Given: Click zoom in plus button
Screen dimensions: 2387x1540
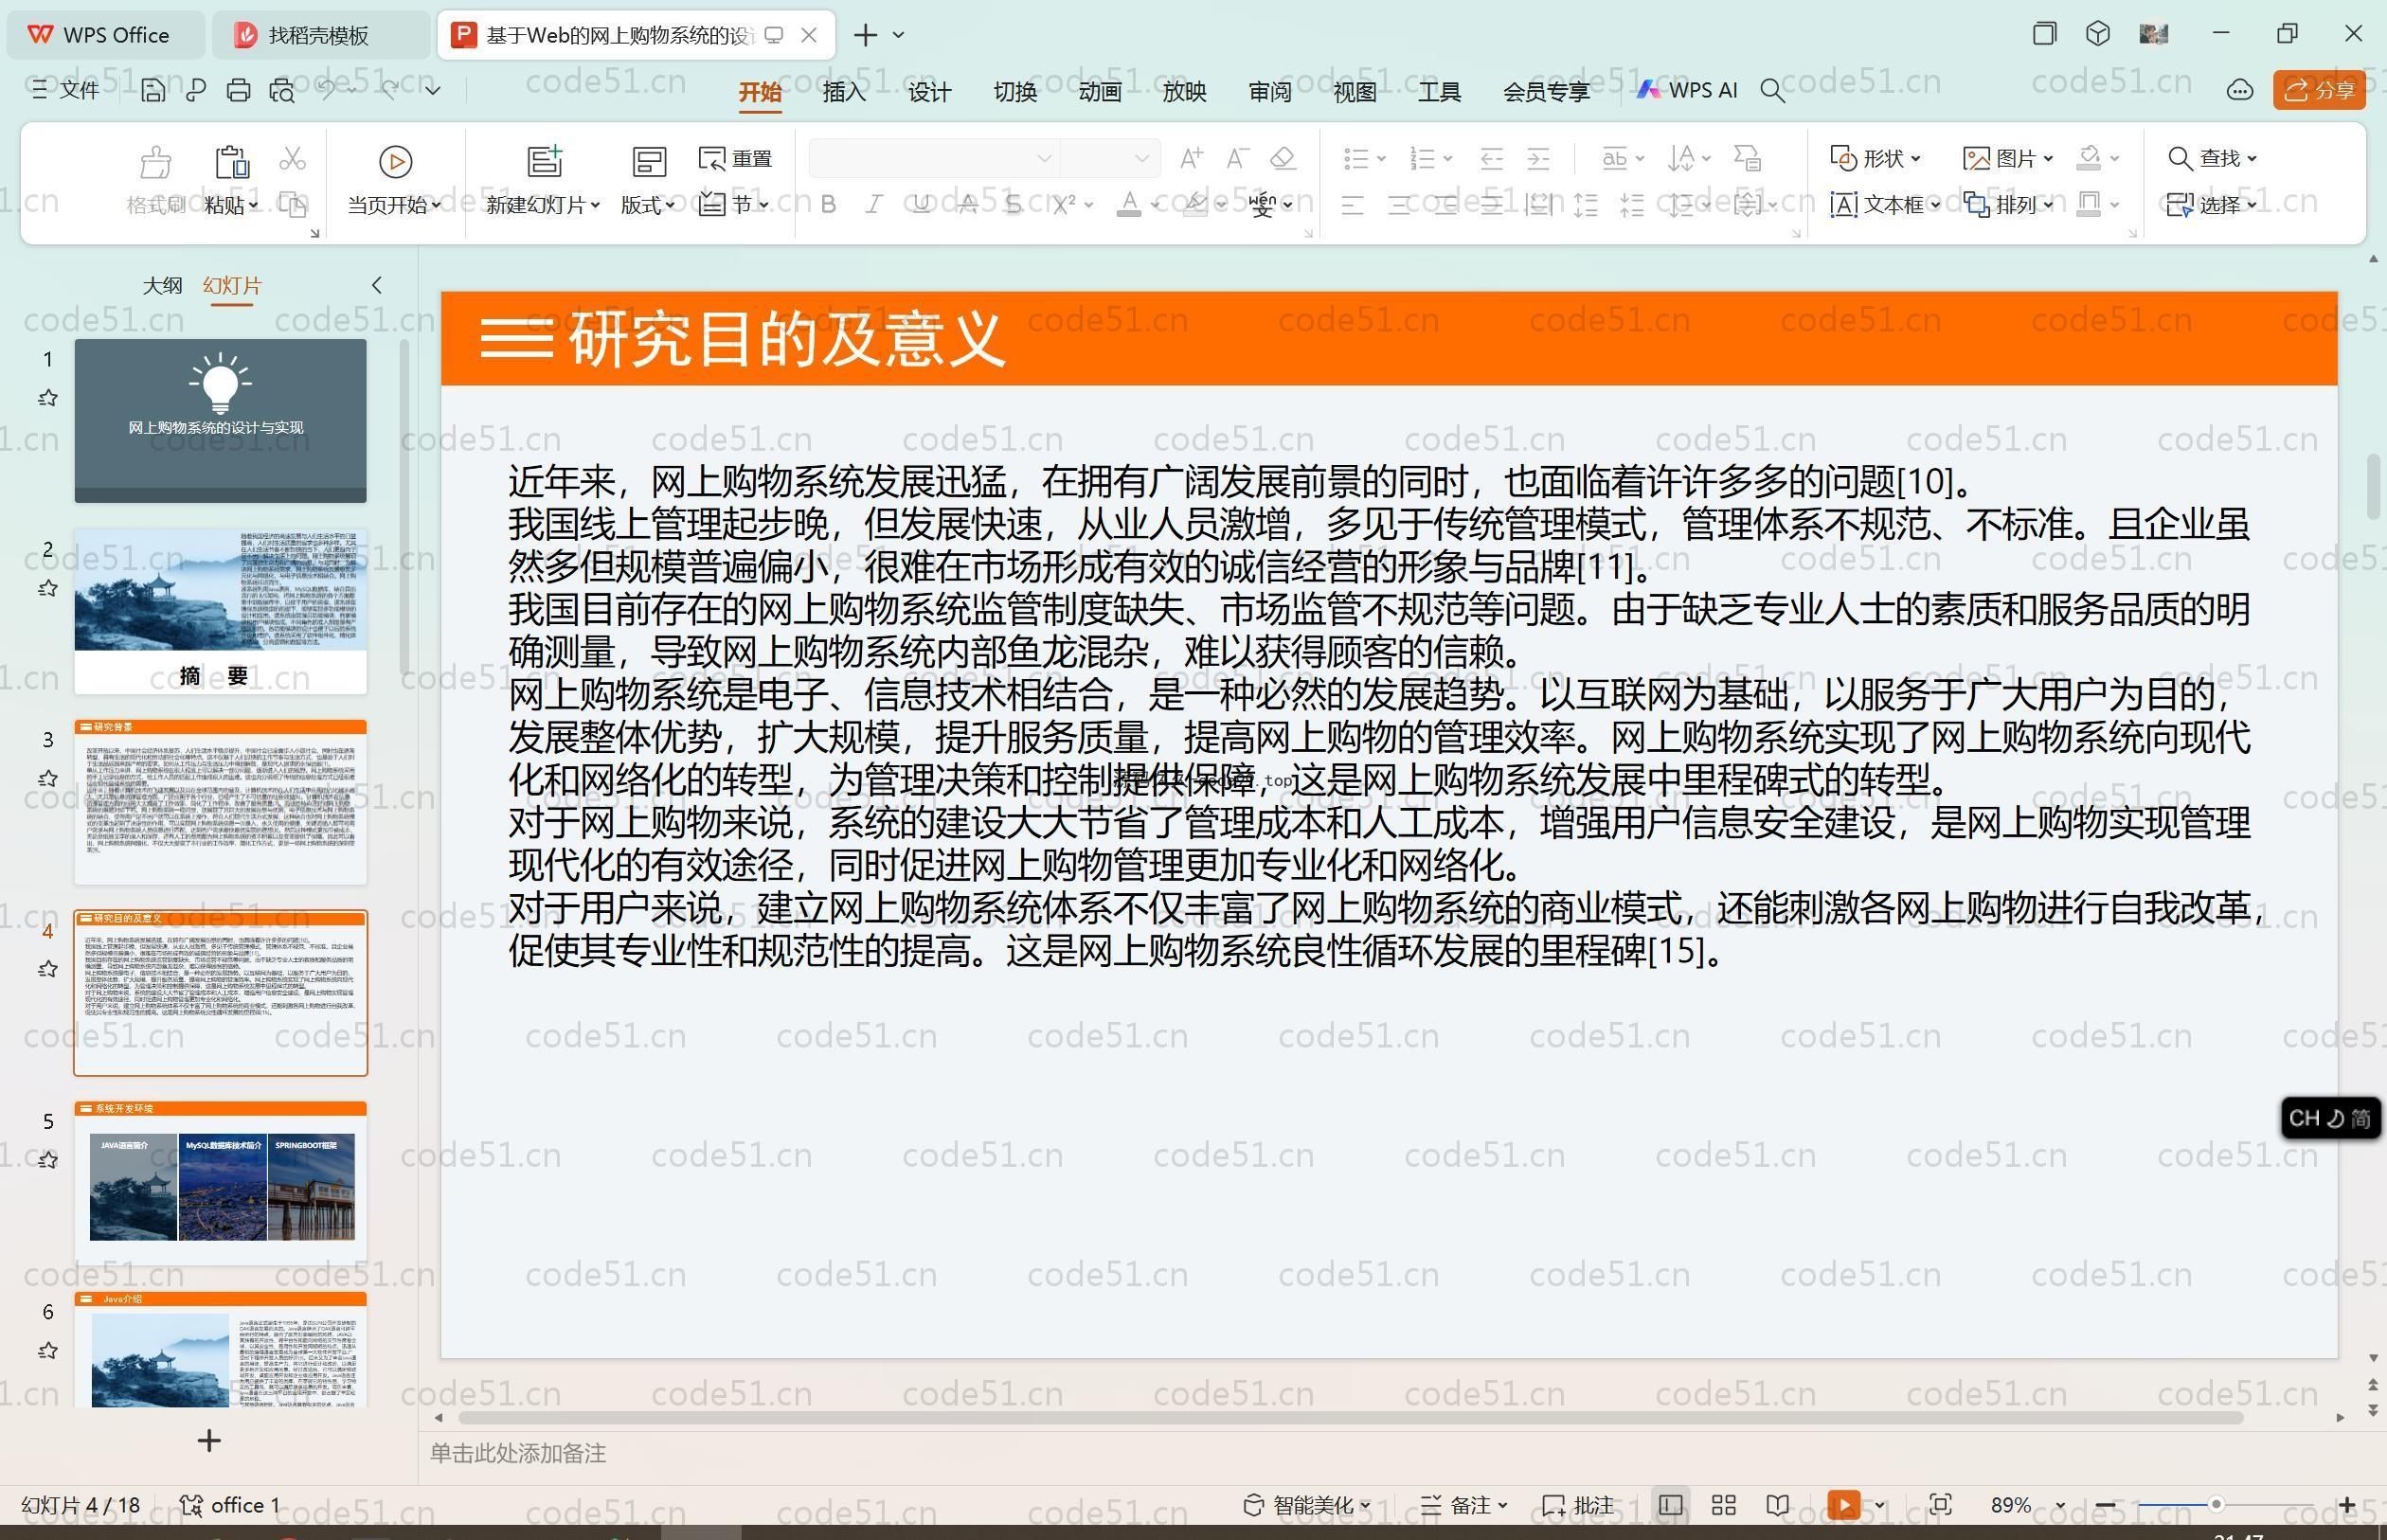Looking at the screenshot, I should [x=2347, y=1504].
